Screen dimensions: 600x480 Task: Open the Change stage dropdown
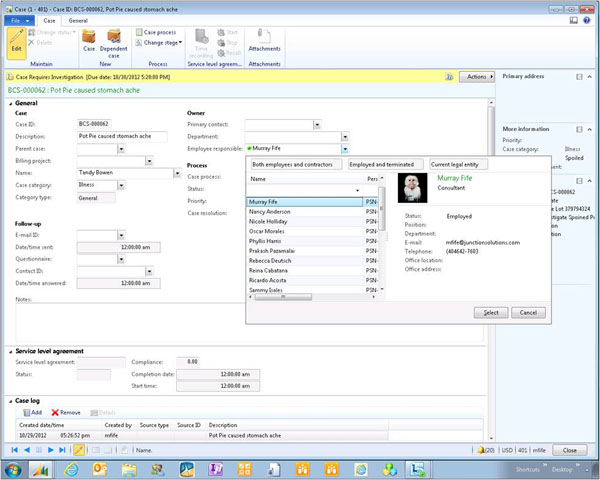coord(160,43)
